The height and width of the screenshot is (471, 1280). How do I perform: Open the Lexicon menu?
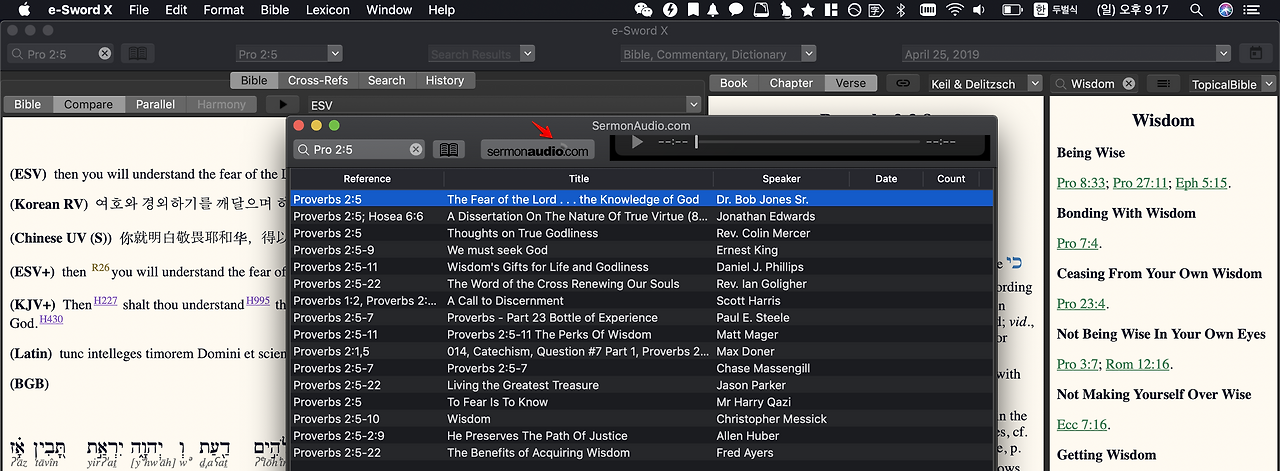coord(327,9)
